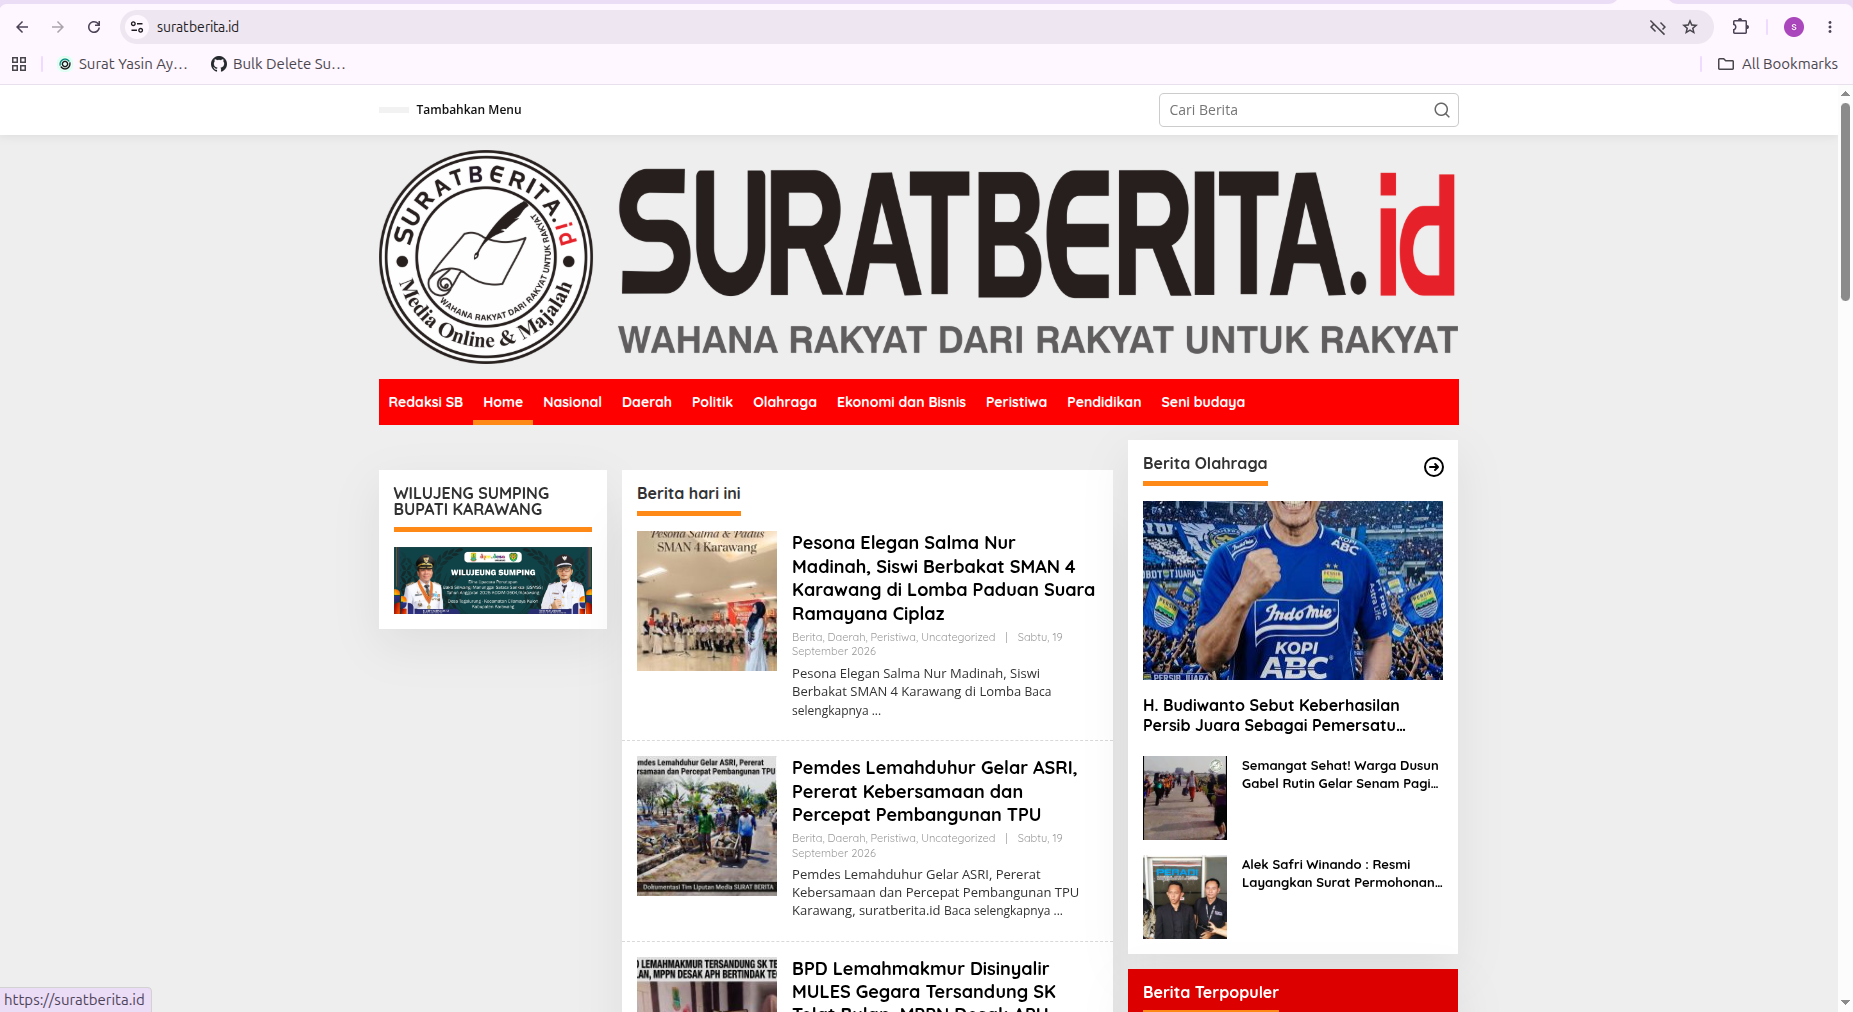Focus the Cari Berita search field

tap(1296, 110)
